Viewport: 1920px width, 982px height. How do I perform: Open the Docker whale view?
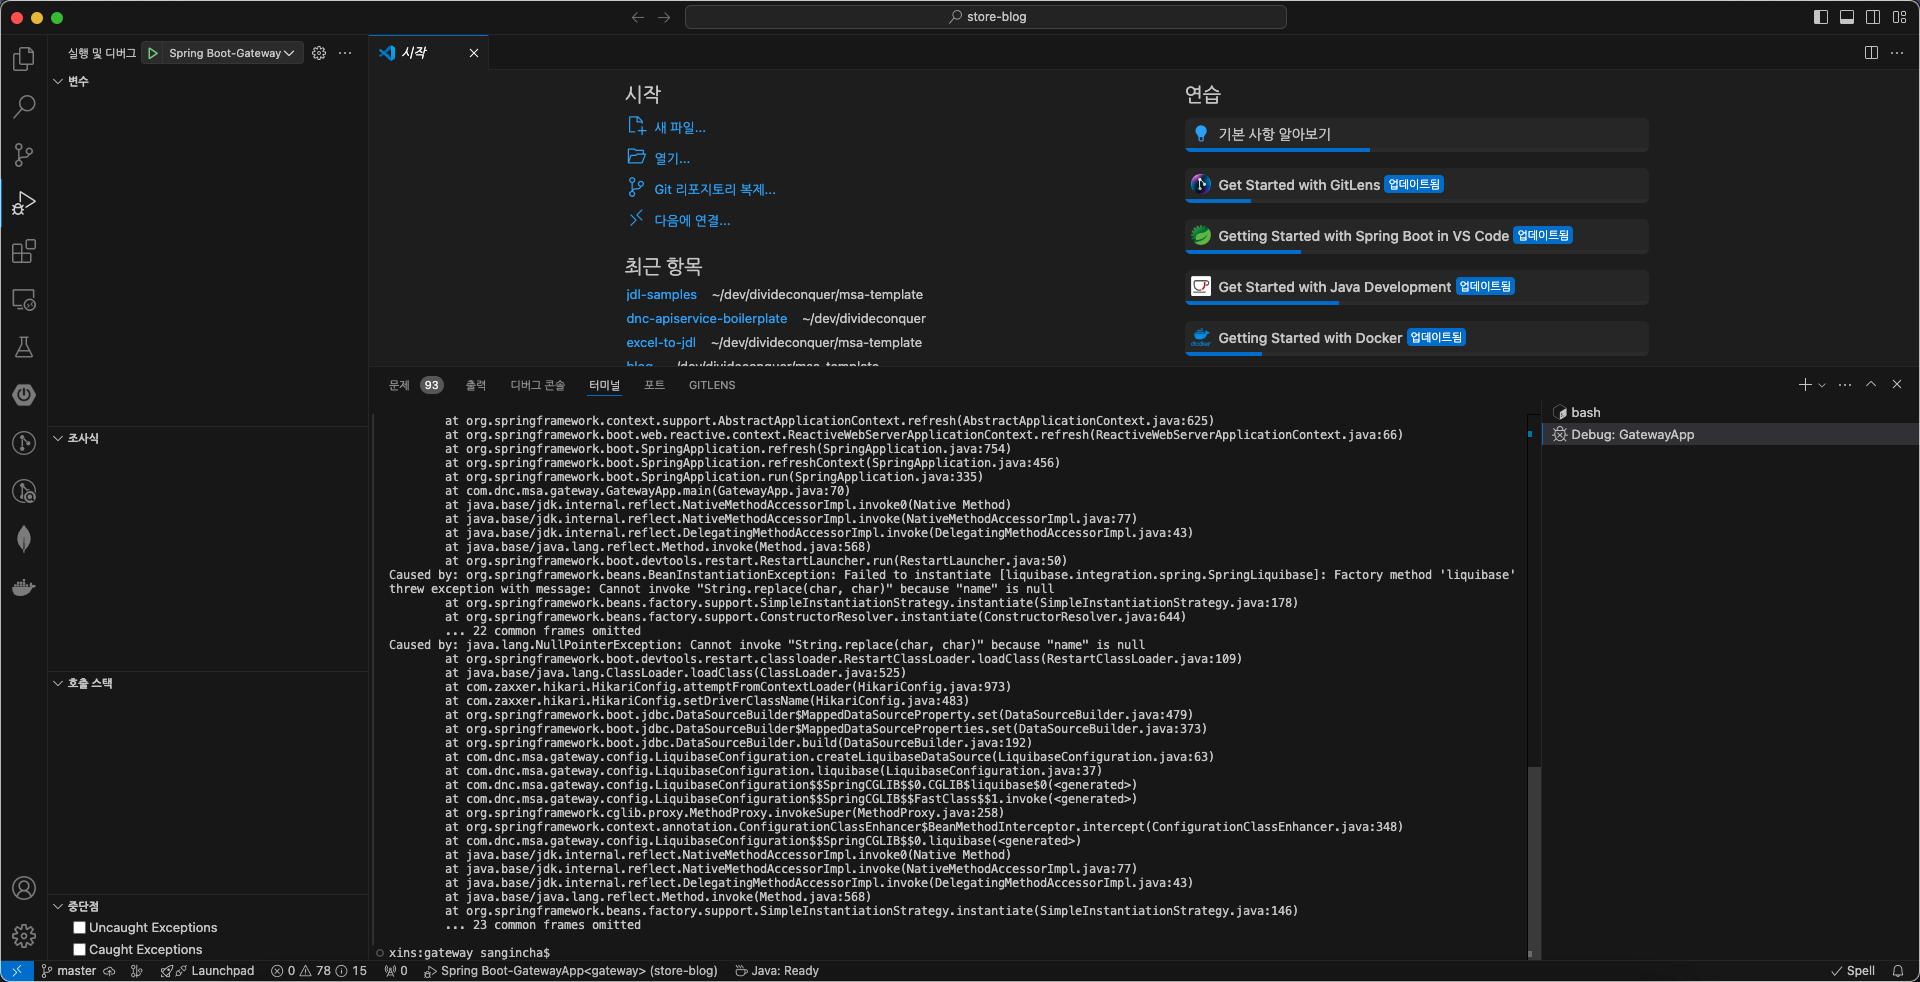click(x=24, y=587)
